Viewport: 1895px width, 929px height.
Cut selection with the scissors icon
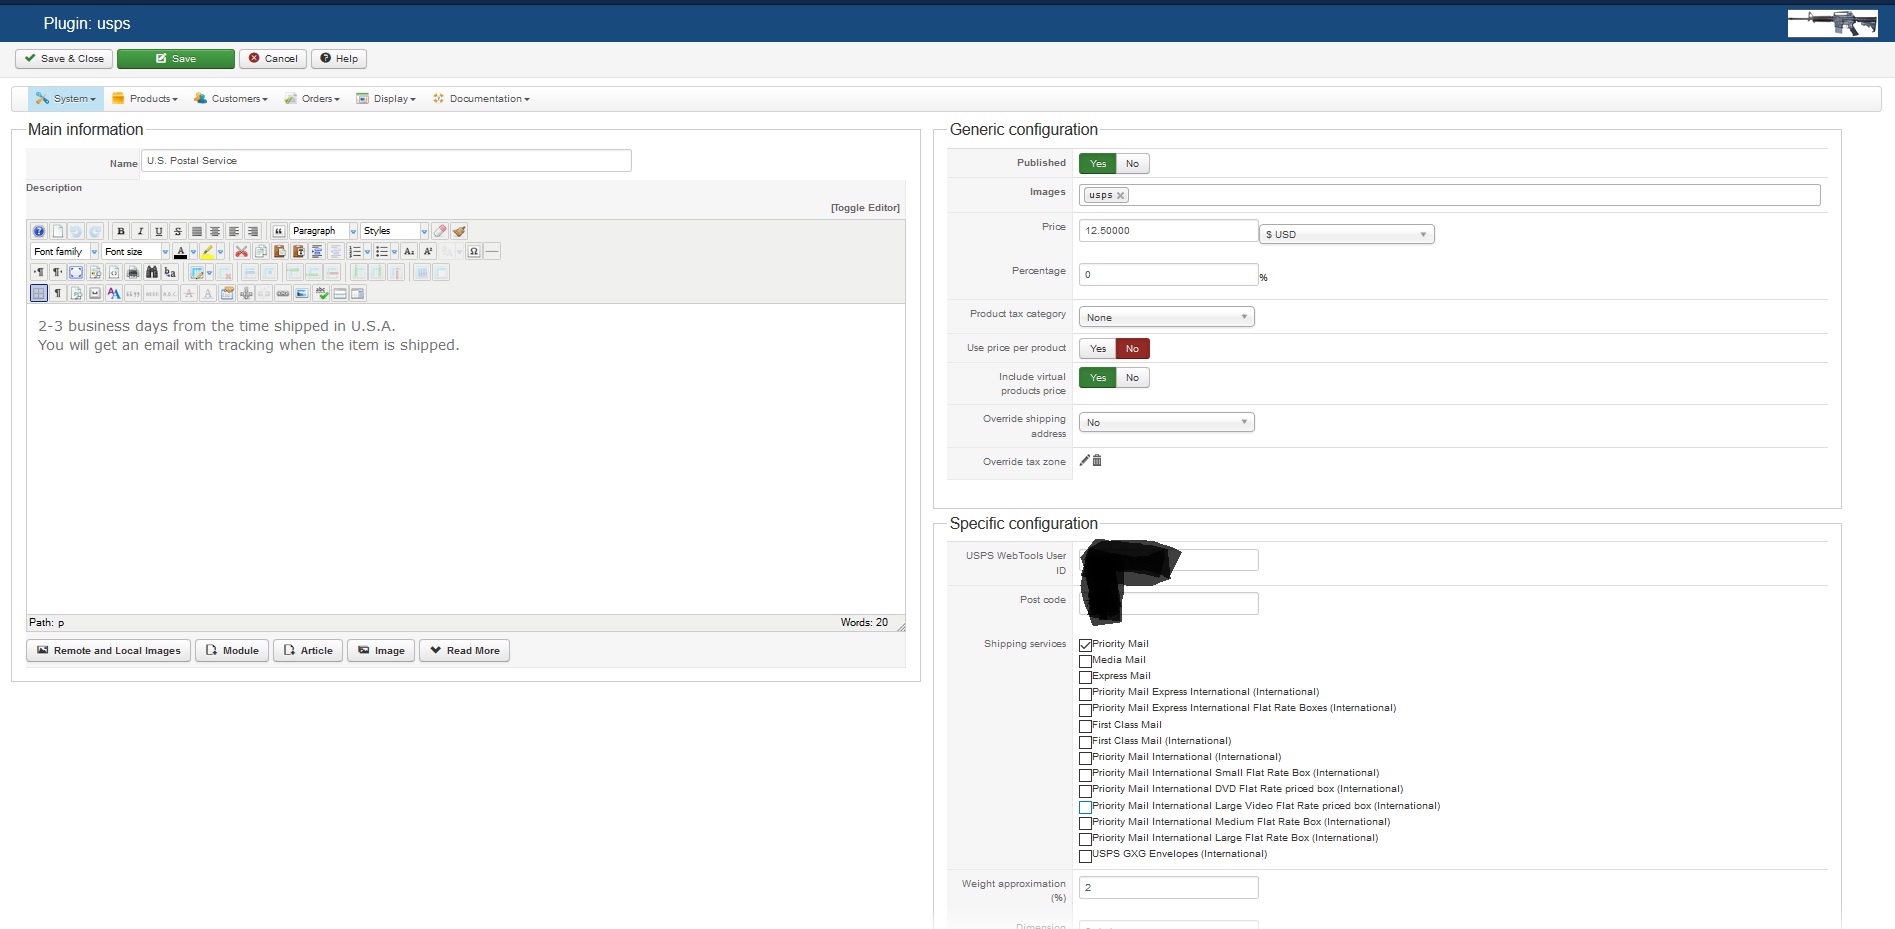(x=241, y=252)
